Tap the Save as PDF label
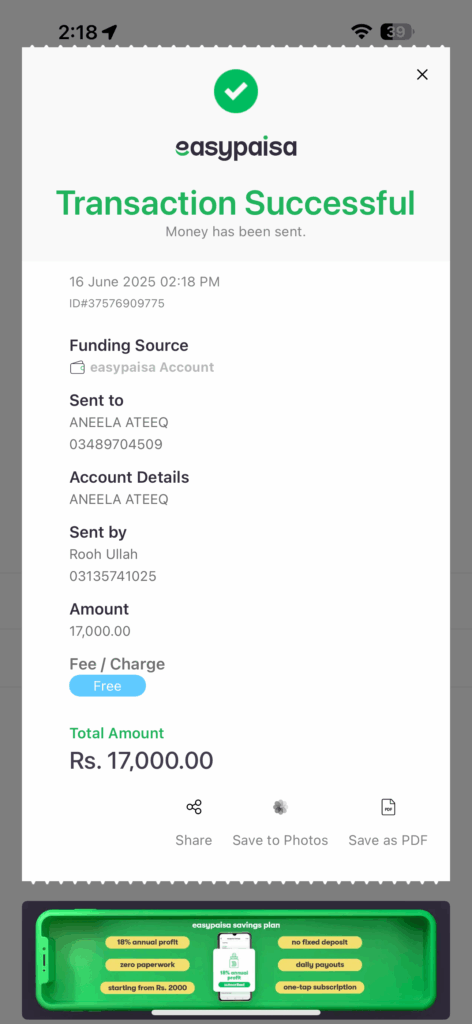Screen dimensions: 472x1024 [388, 840]
